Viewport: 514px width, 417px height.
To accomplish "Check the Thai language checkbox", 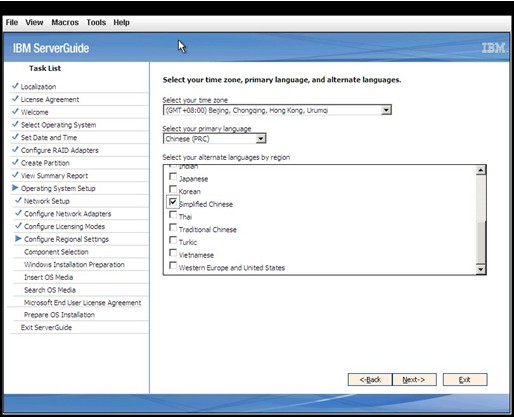I will point(173,215).
